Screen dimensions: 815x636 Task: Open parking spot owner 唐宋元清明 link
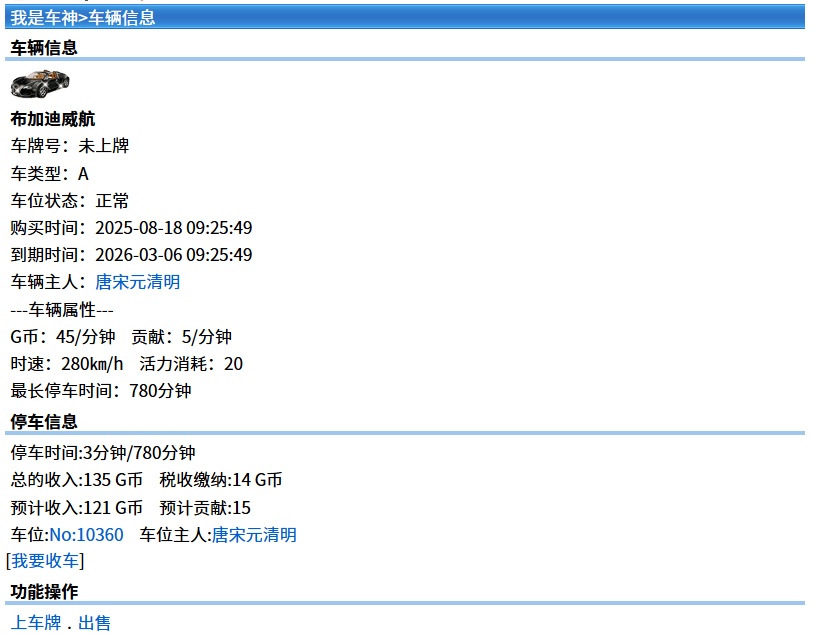(254, 535)
